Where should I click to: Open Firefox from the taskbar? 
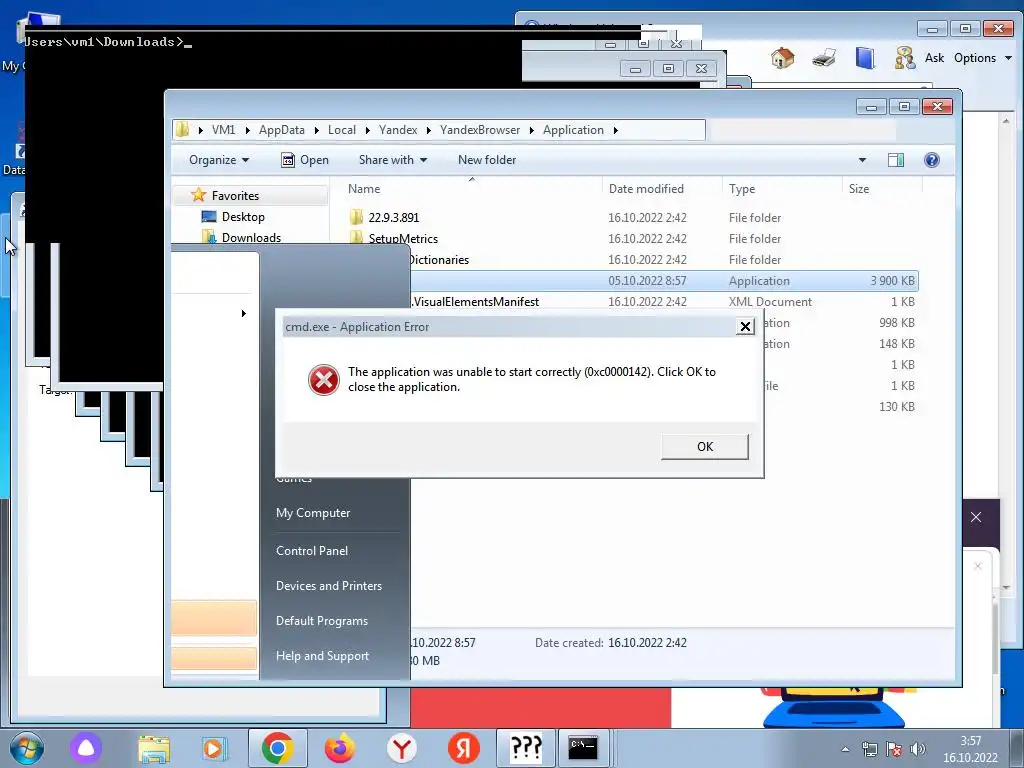point(340,748)
